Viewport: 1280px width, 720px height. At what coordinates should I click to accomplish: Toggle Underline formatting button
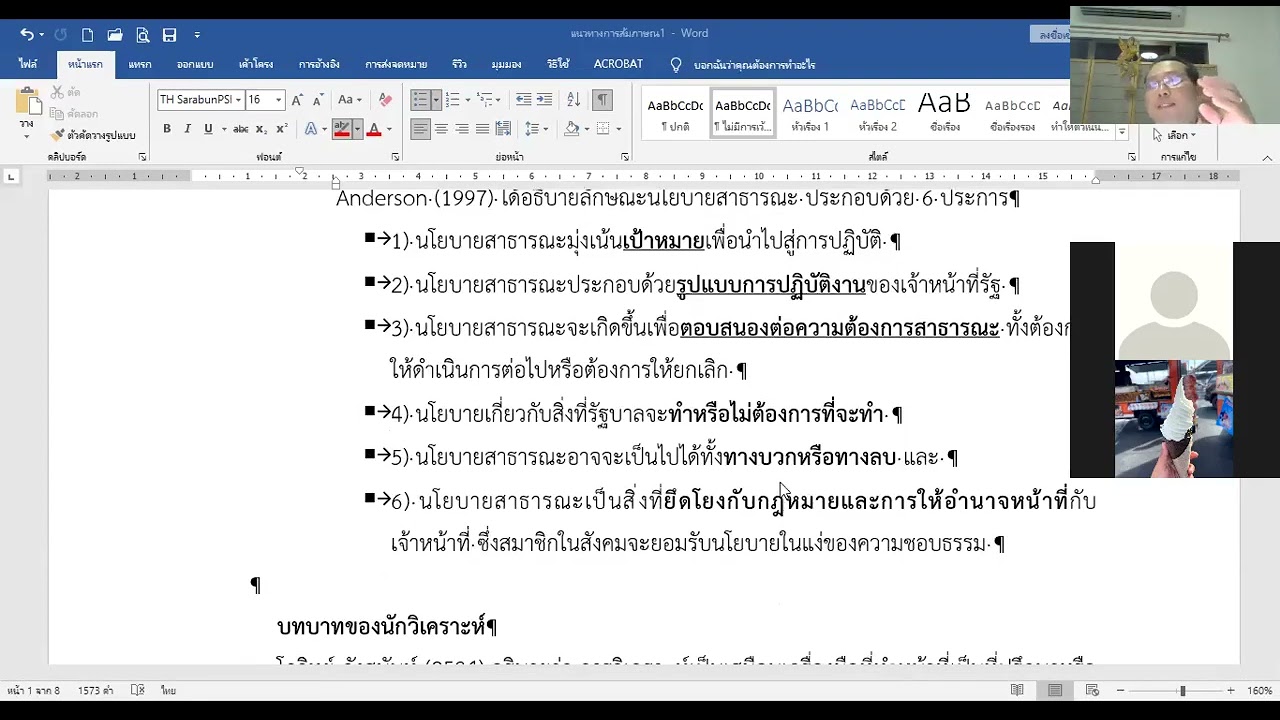tap(208, 129)
